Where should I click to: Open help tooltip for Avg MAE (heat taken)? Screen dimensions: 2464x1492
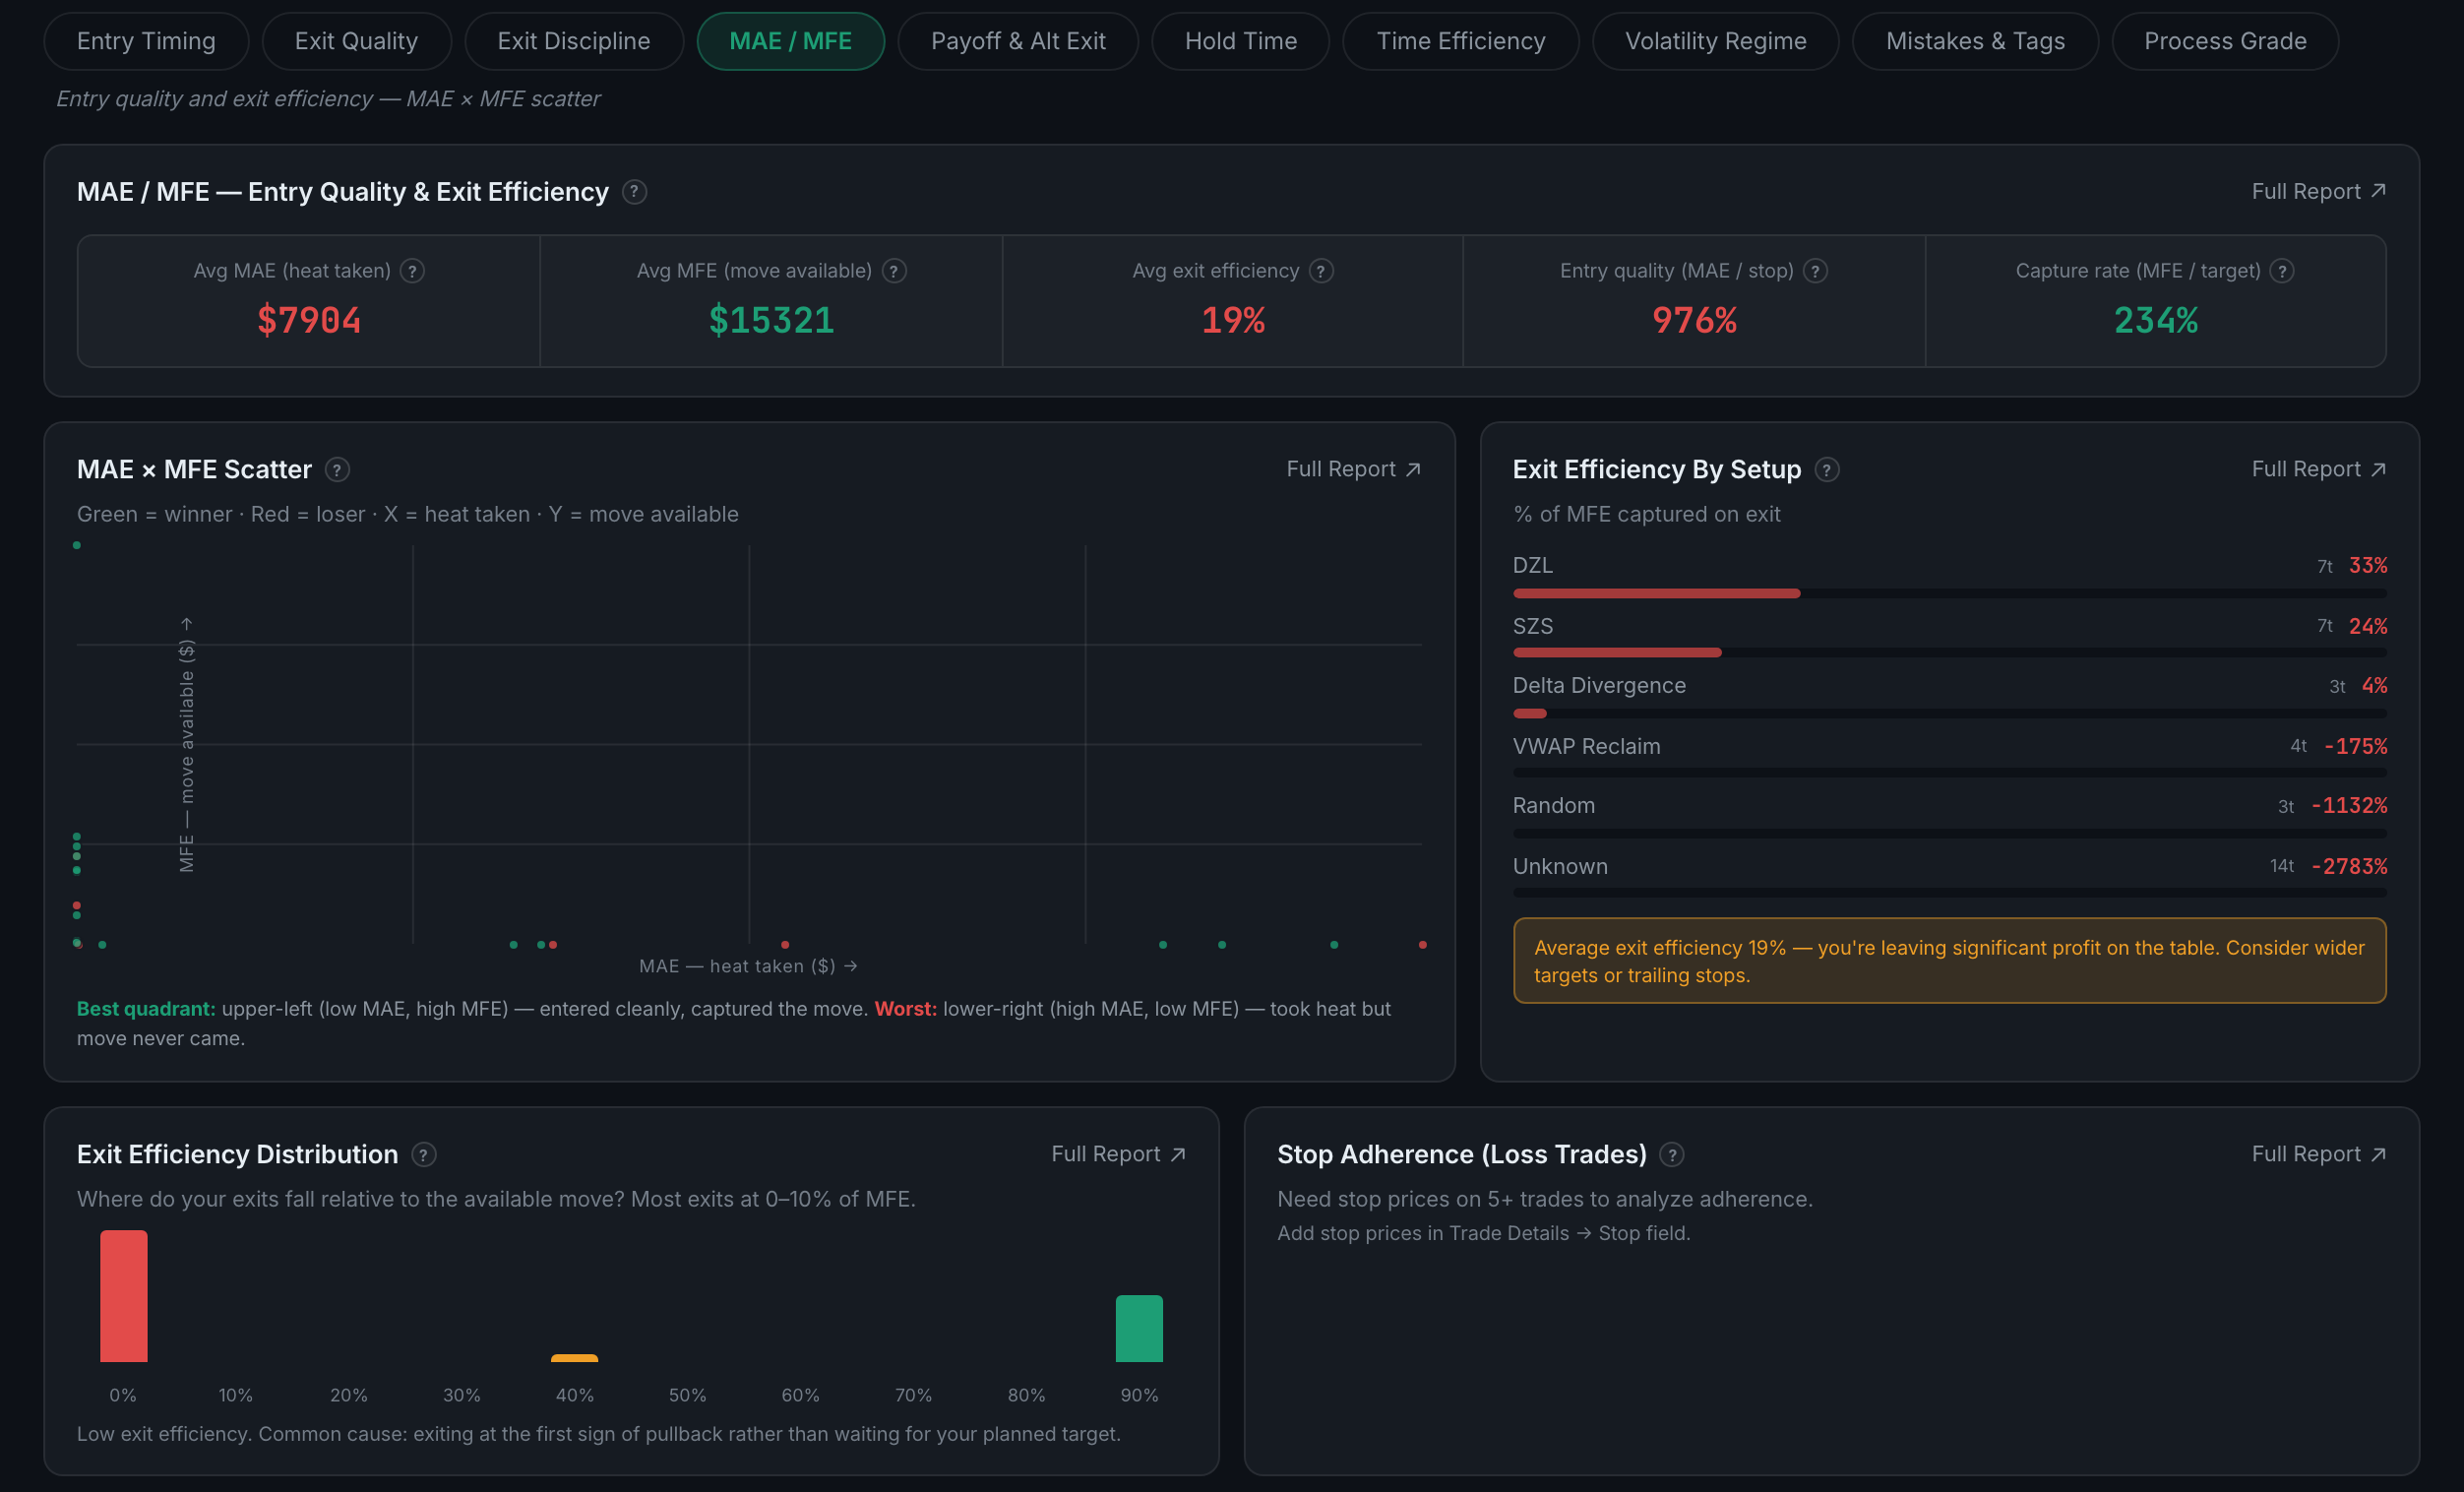tap(412, 271)
